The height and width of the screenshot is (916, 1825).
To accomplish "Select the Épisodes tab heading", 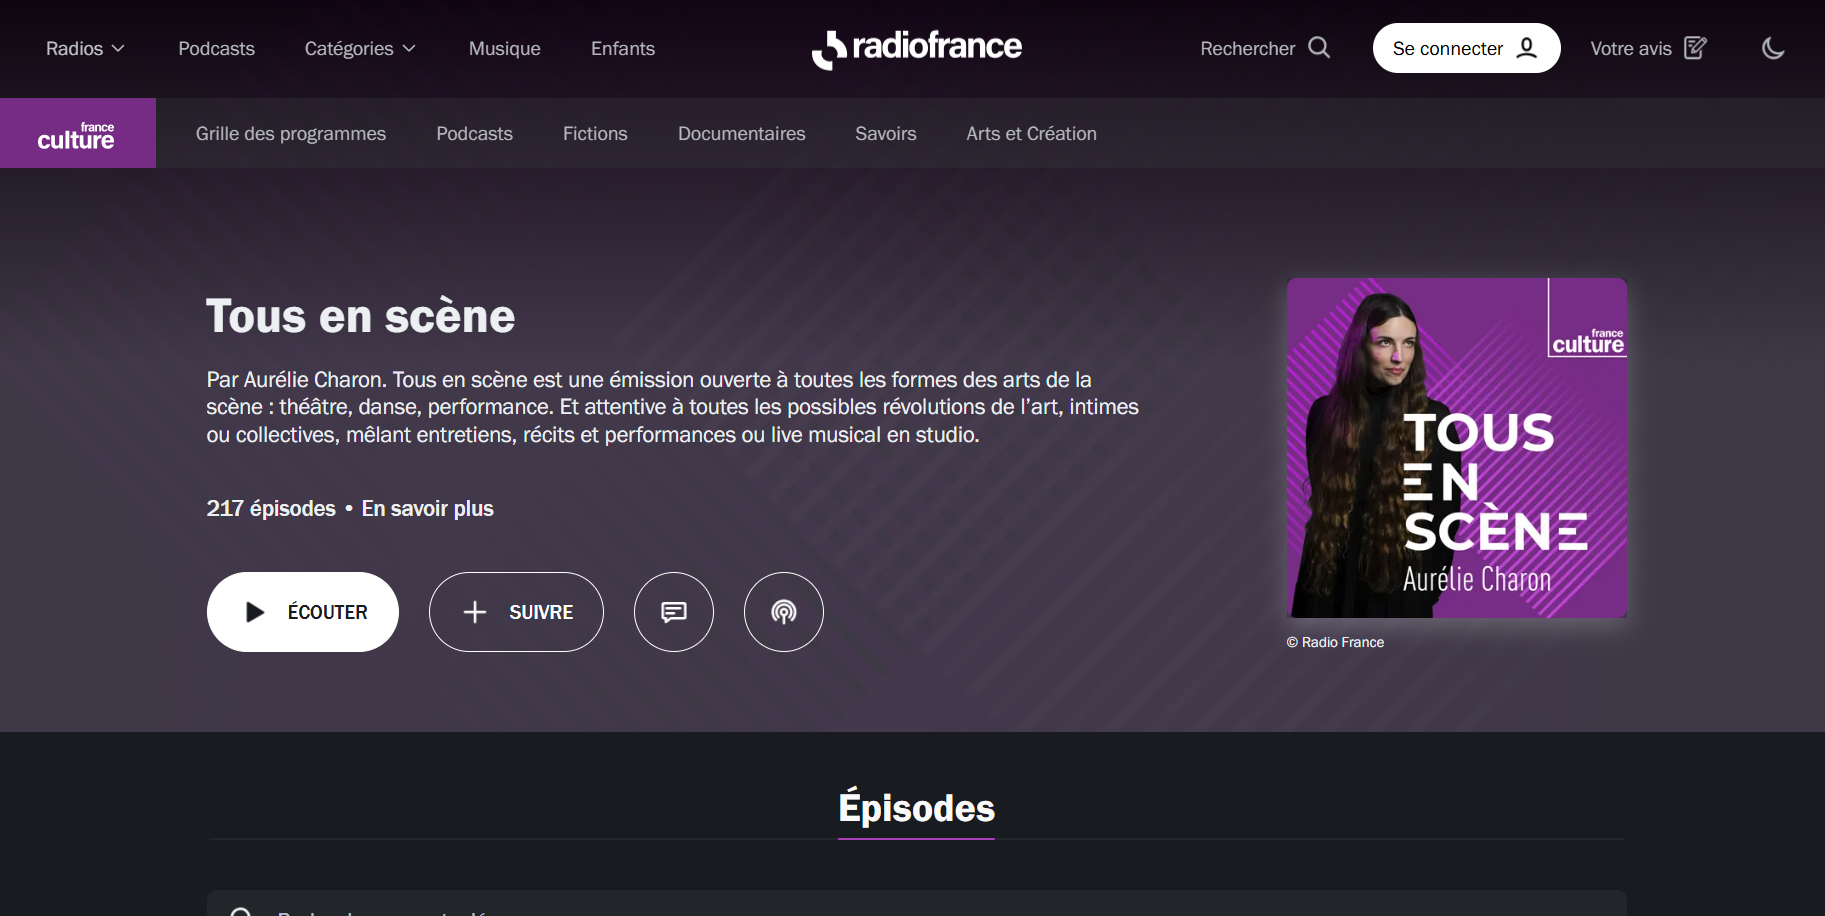I will click(917, 808).
